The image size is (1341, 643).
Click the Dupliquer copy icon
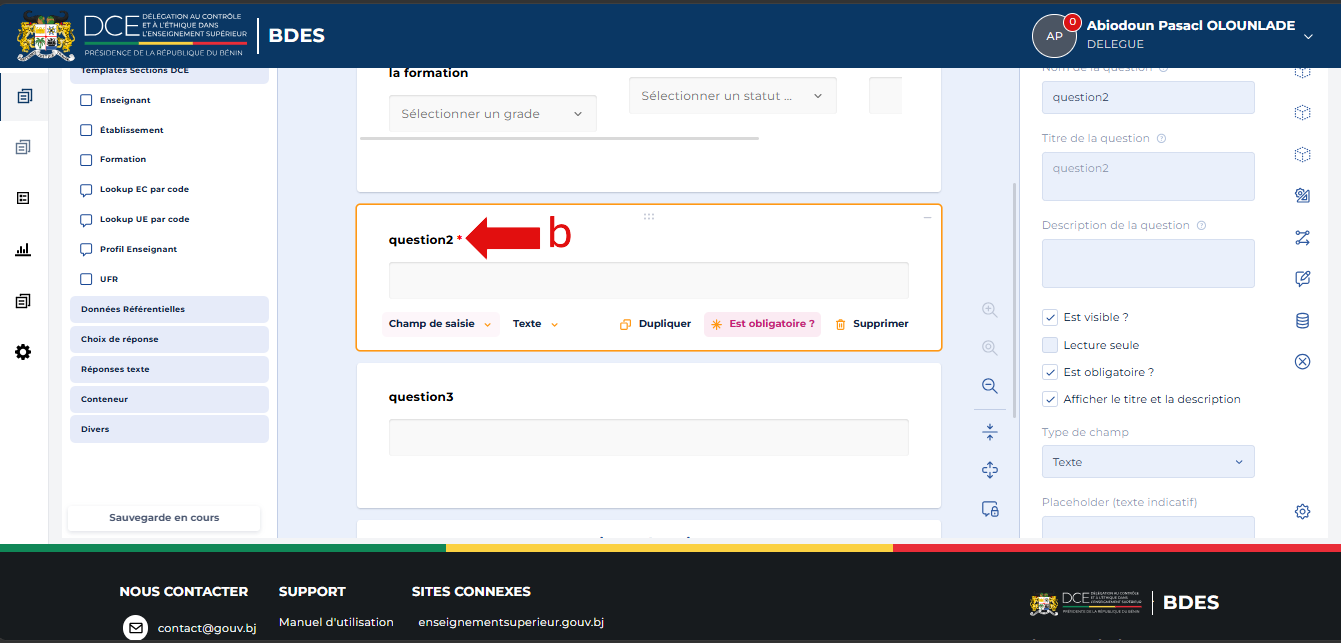(x=625, y=324)
